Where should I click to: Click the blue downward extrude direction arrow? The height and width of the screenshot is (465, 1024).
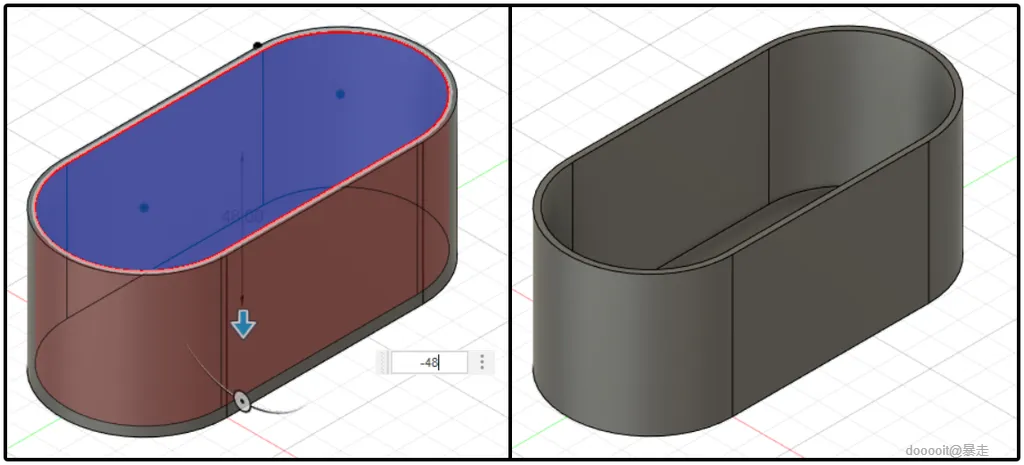[x=244, y=324]
